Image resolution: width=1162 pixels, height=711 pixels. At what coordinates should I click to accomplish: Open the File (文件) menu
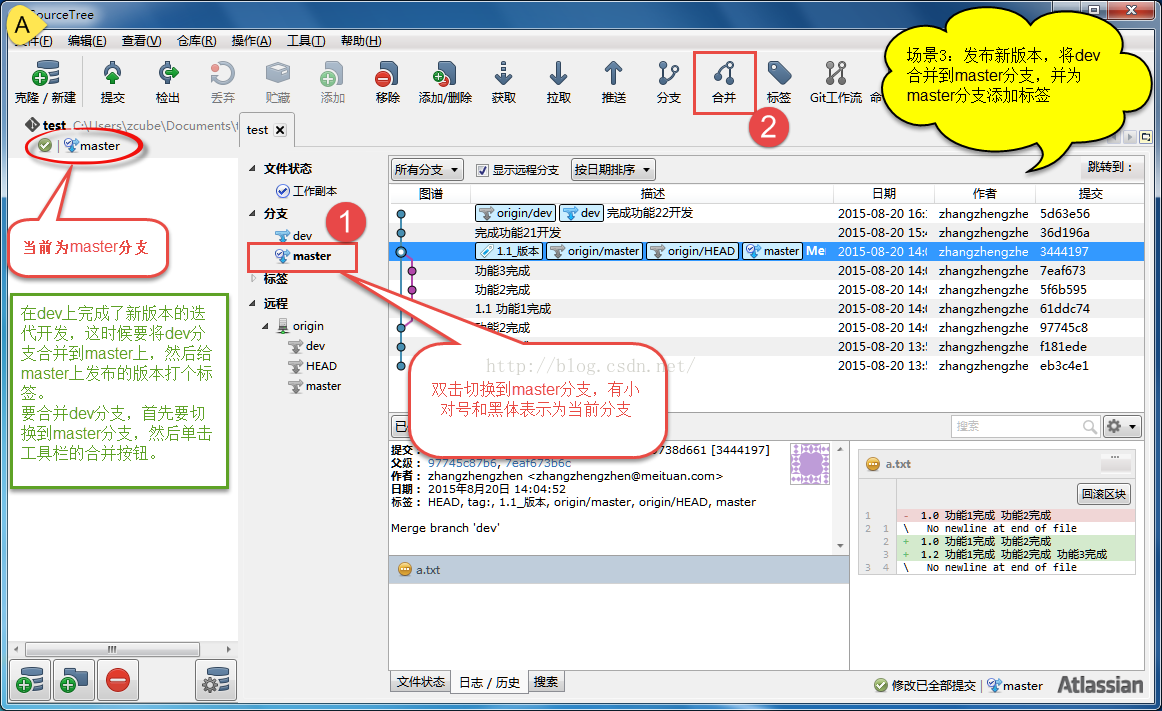tap(33, 41)
